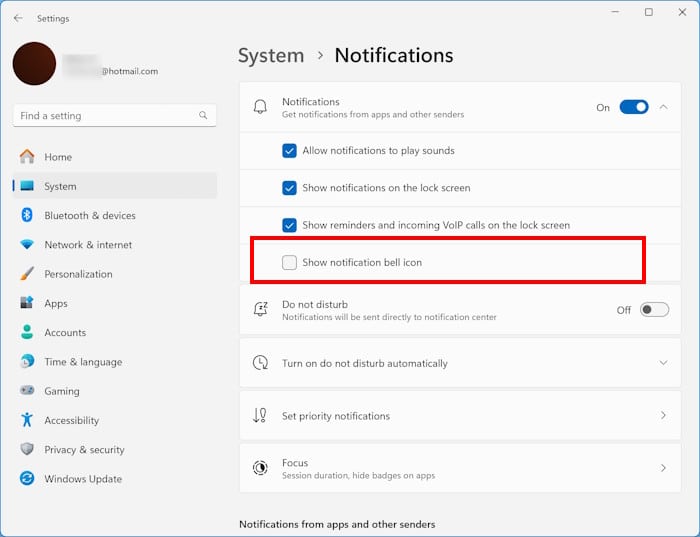This screenshot has height=537, width=700.
Task: Click the Personalization paintbrush icon
Action: pos(26,274)
